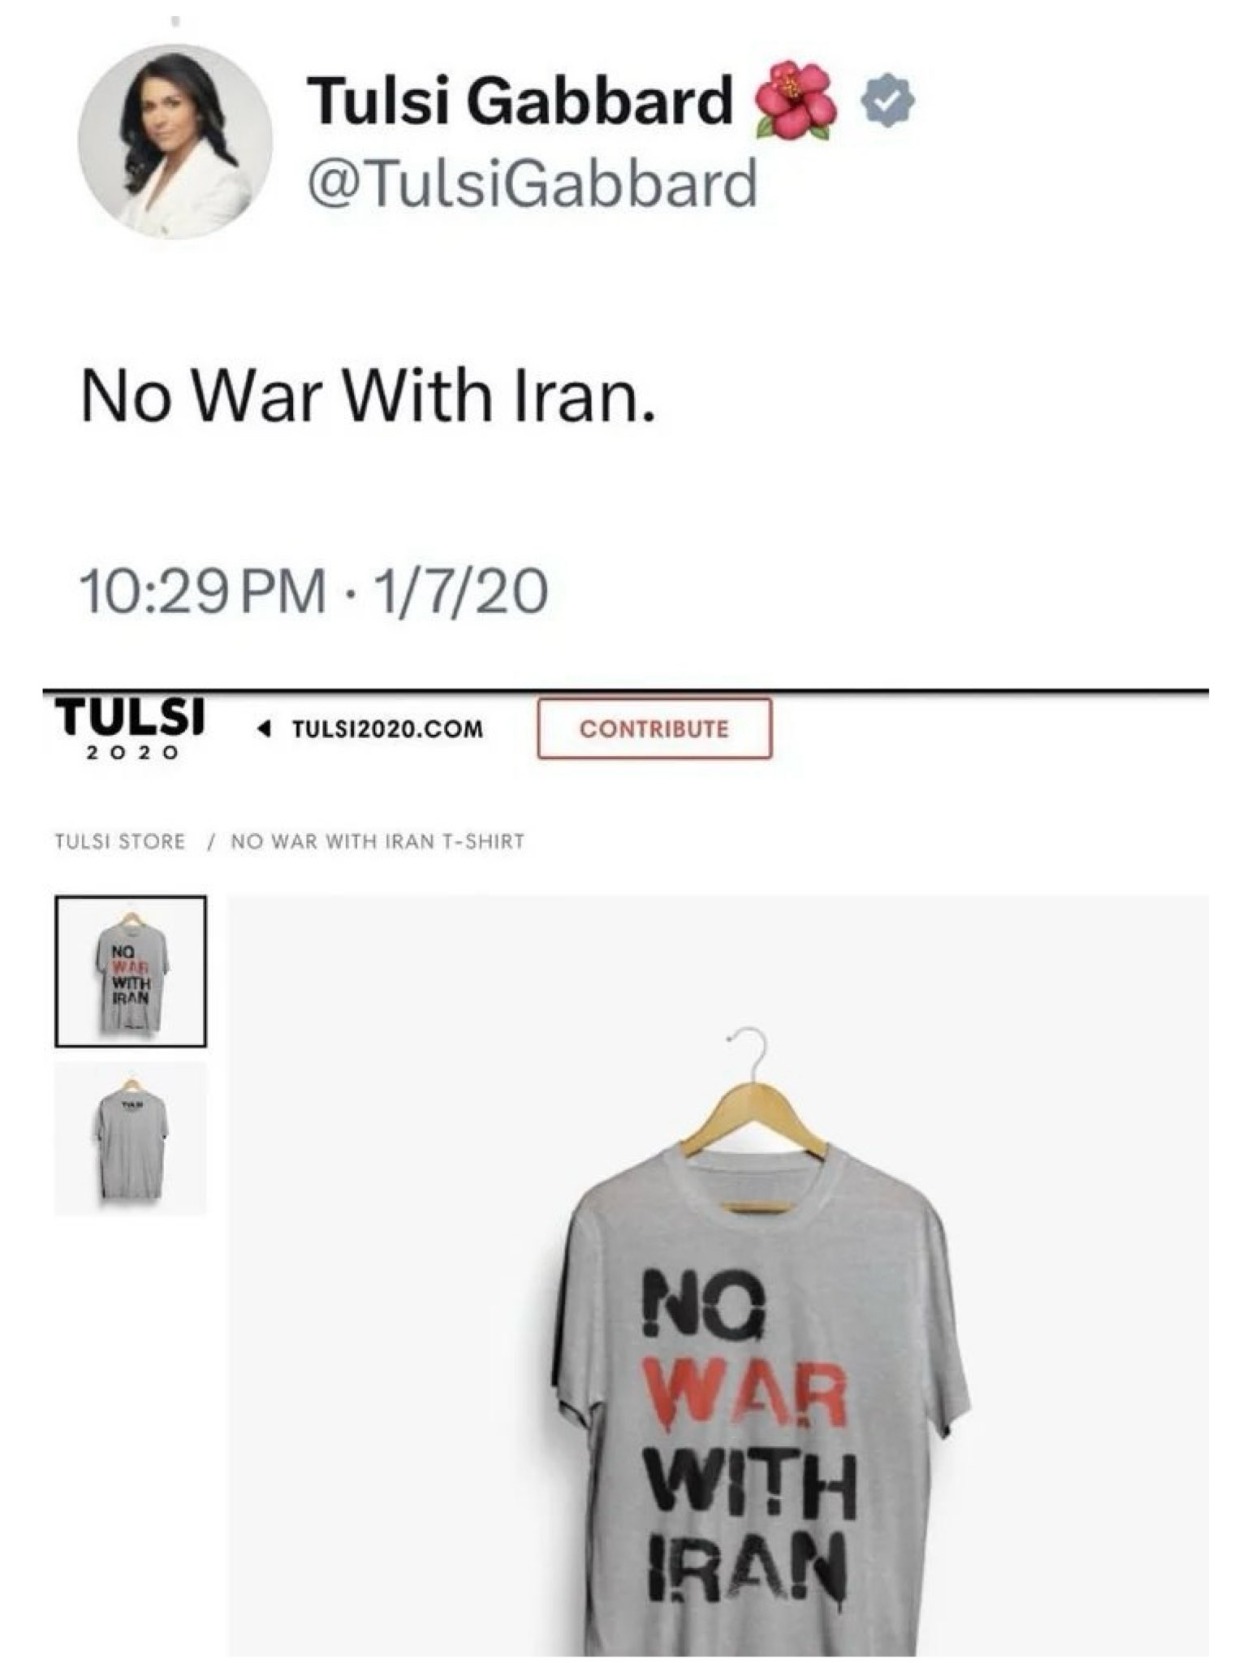The height and width of the screenshot is (1663, 1247).
Task: Open the @TulsiGabbard handle
Action: pos(532,185)
